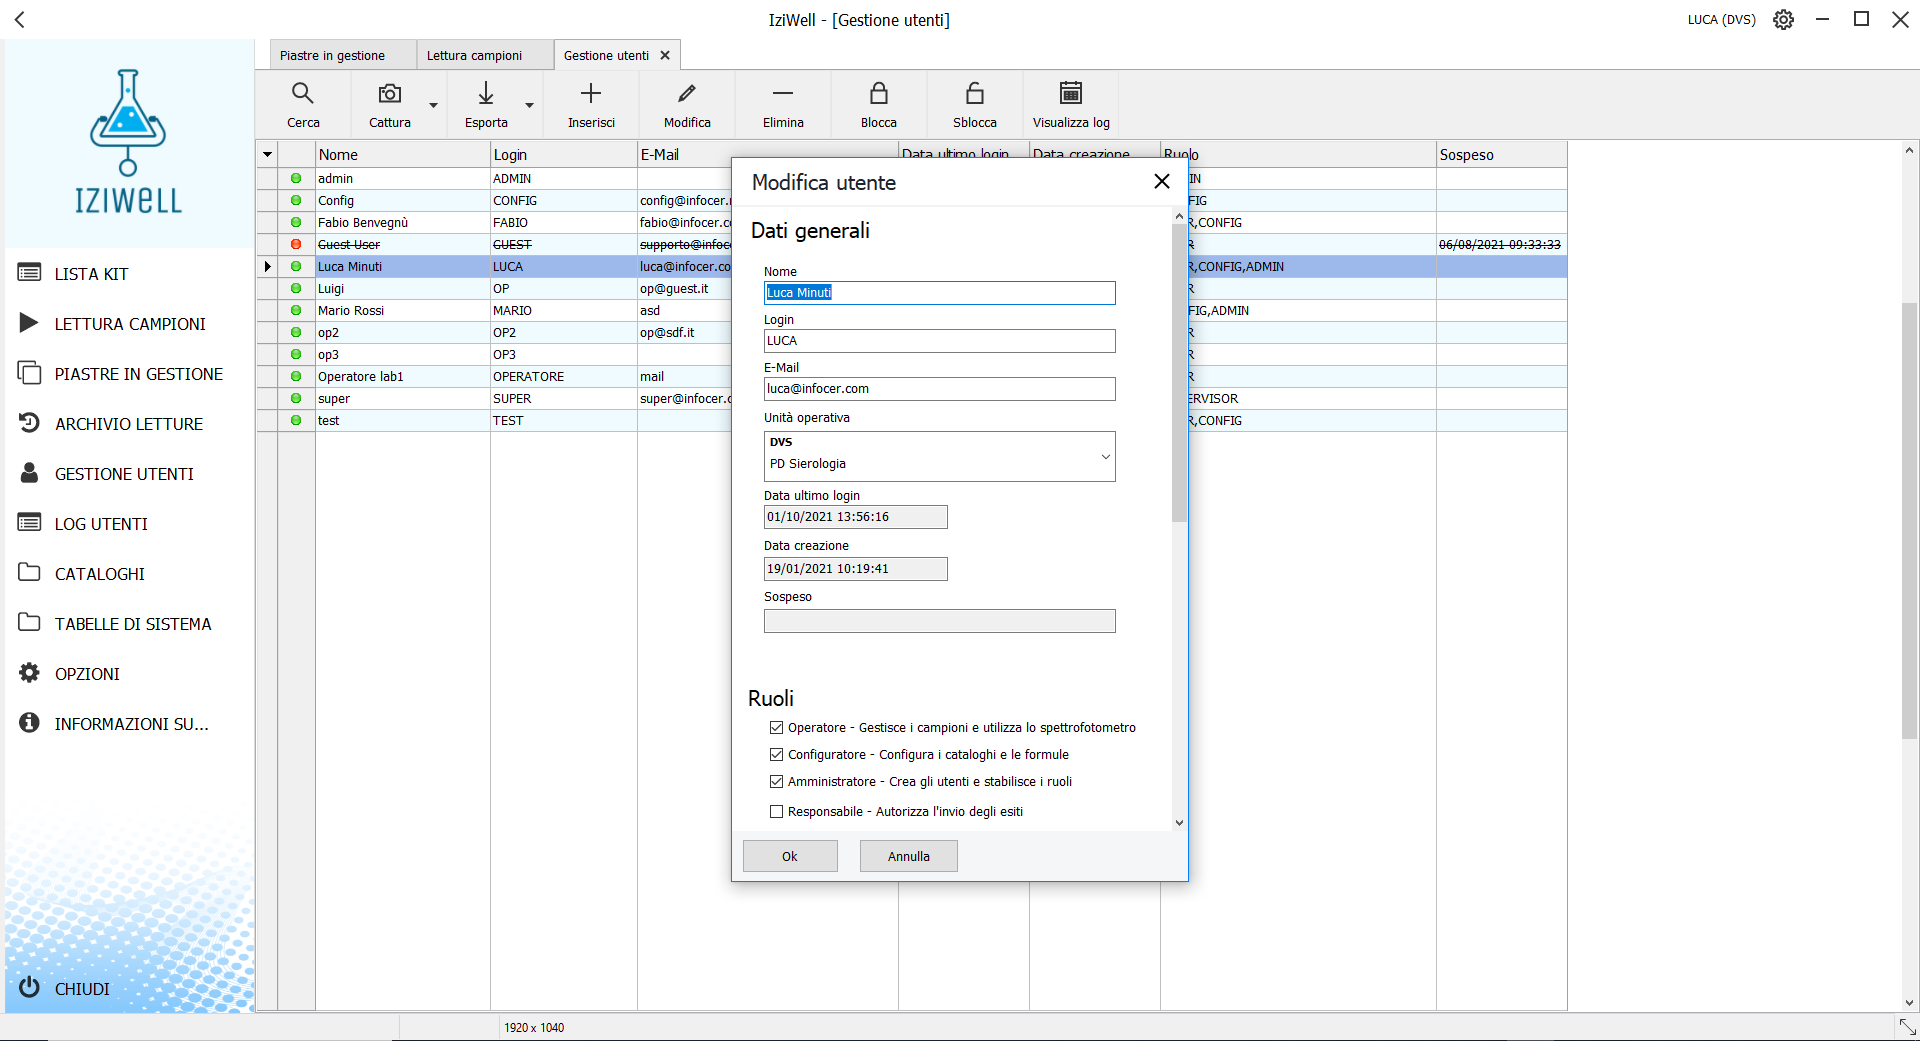The width and height of the screenshot is (1920, 1041).
Task: Open Archivio Letture in sidebar
Action: point(128,424)
